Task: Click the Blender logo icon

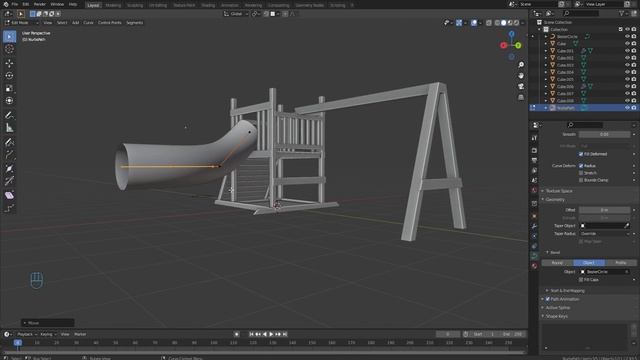Action: click(x=6, y=4)
